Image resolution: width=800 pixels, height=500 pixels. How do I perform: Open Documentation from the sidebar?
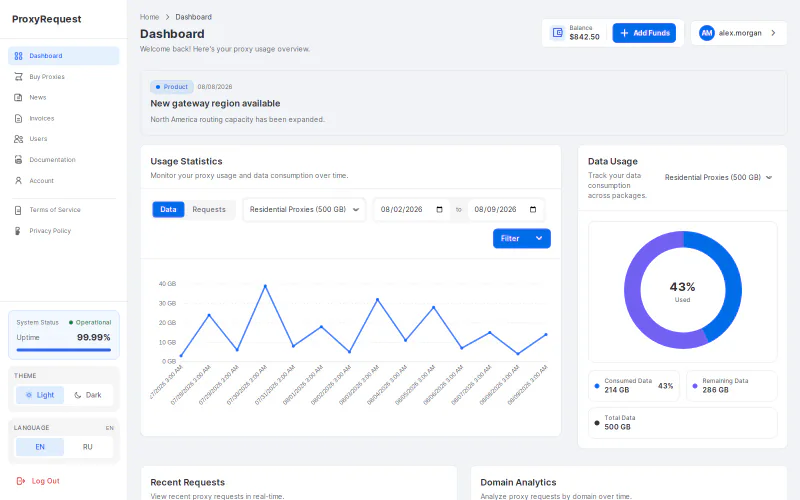click(64, 160)
